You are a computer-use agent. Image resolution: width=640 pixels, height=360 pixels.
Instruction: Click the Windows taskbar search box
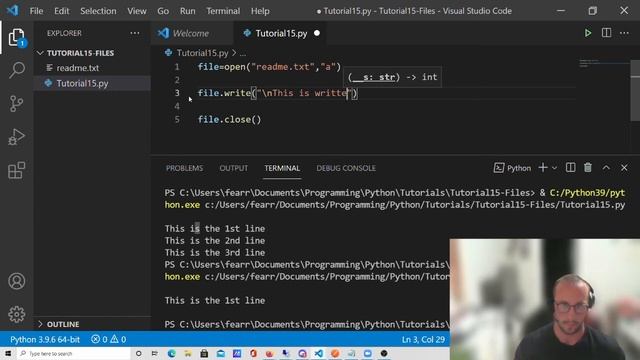(73, 353)
